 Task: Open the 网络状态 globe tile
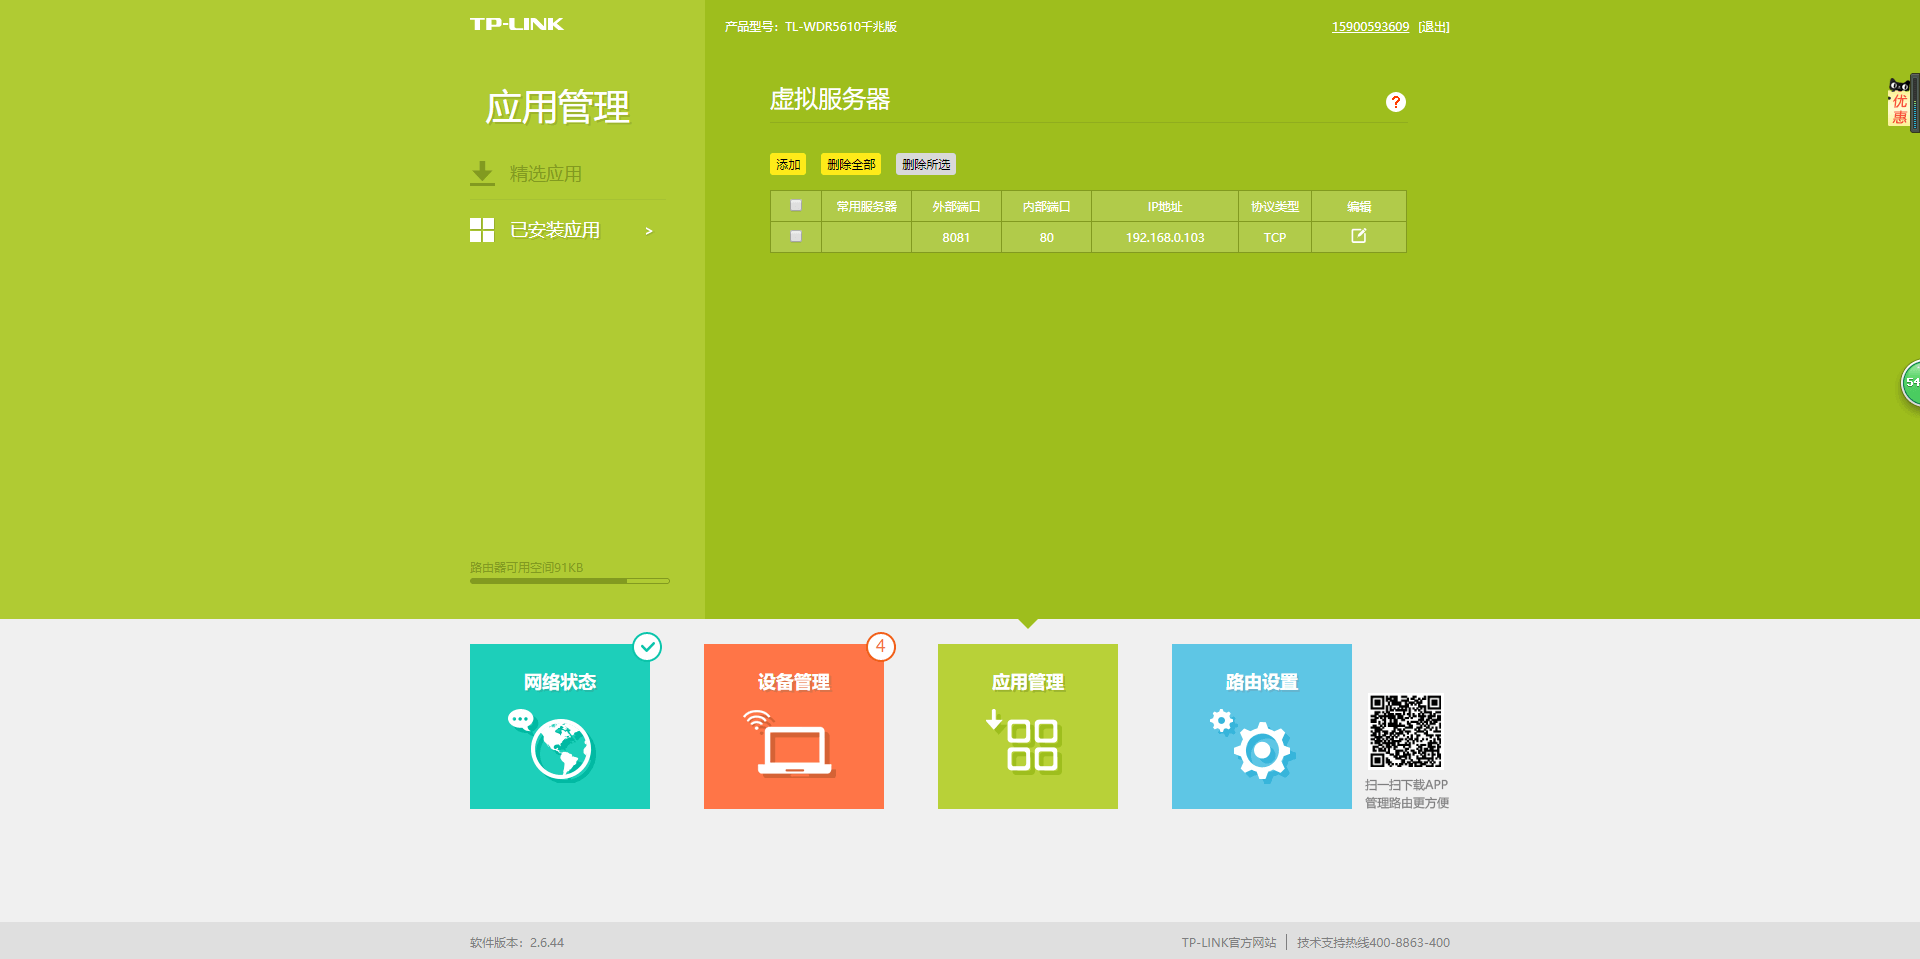point(560,726)
